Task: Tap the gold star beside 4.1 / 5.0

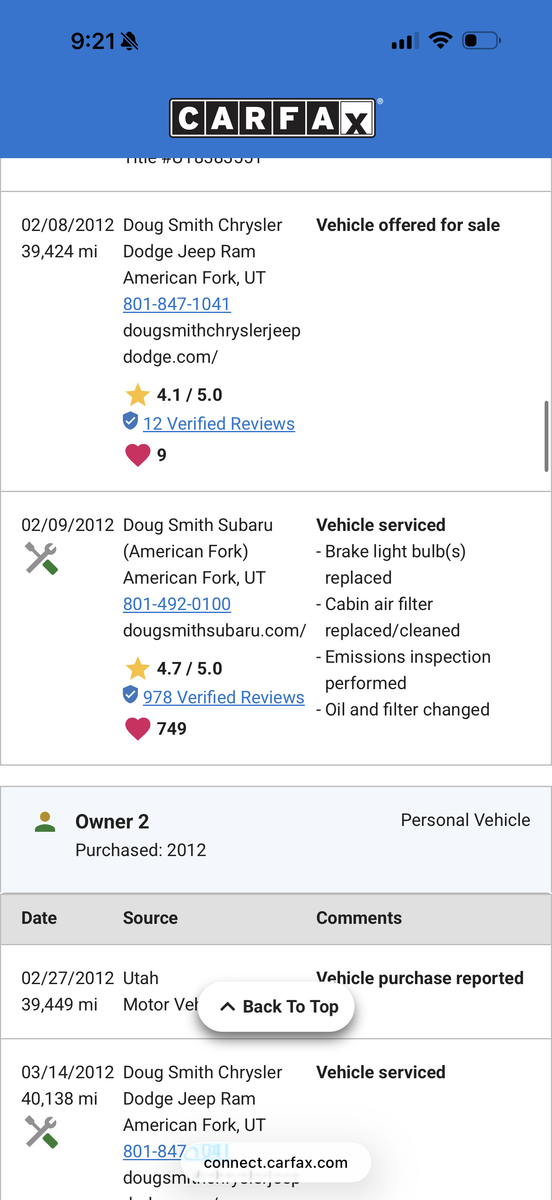Action: click(x=137, y=394)
